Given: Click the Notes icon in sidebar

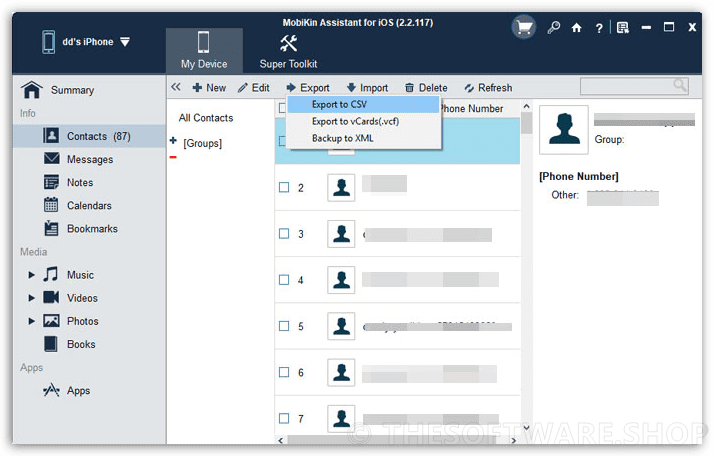Looking at the screenshot, I should click(x=51, y=182).
